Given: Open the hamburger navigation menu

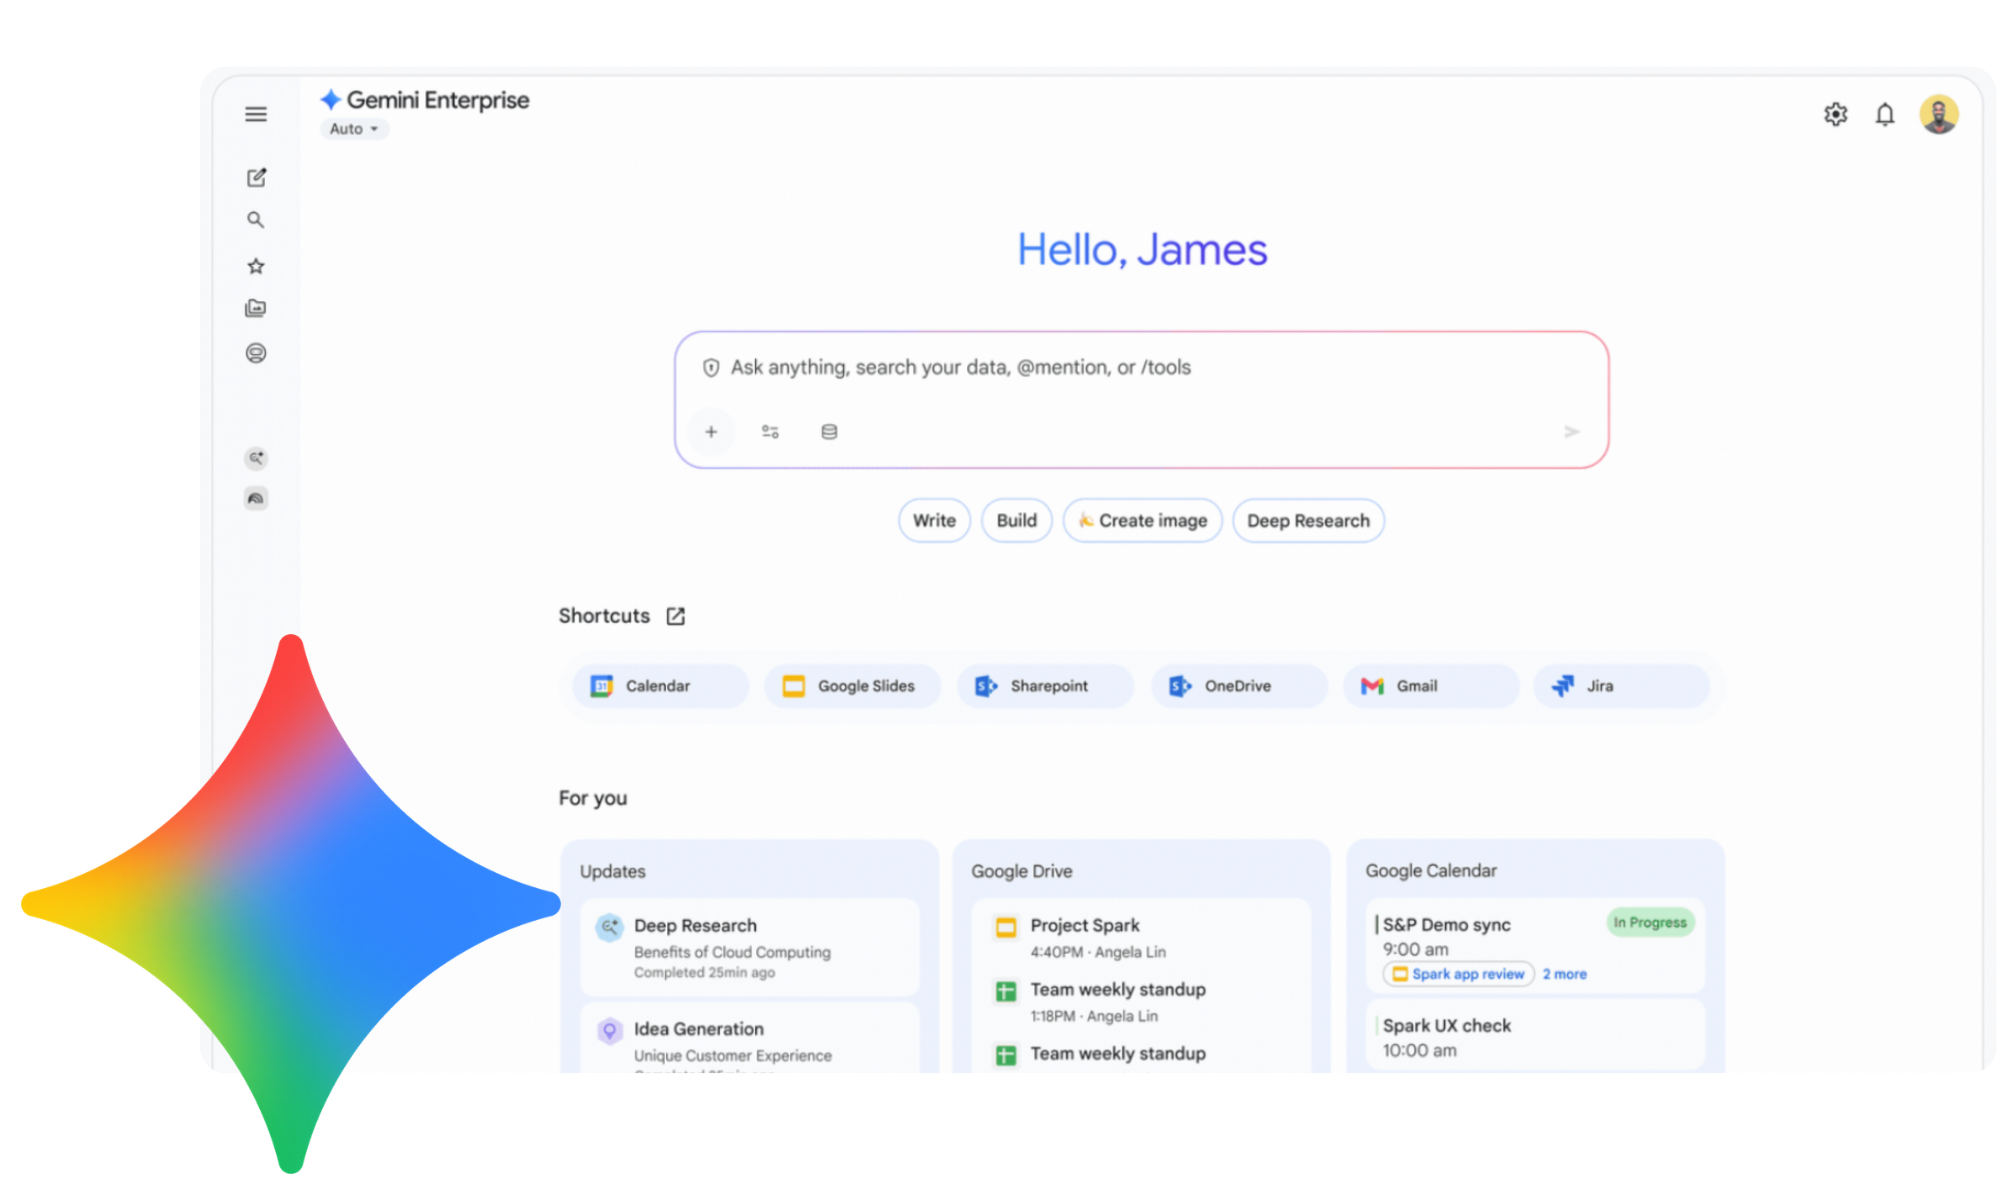Looking at the screenshot, I should click(x=256, y=114).
